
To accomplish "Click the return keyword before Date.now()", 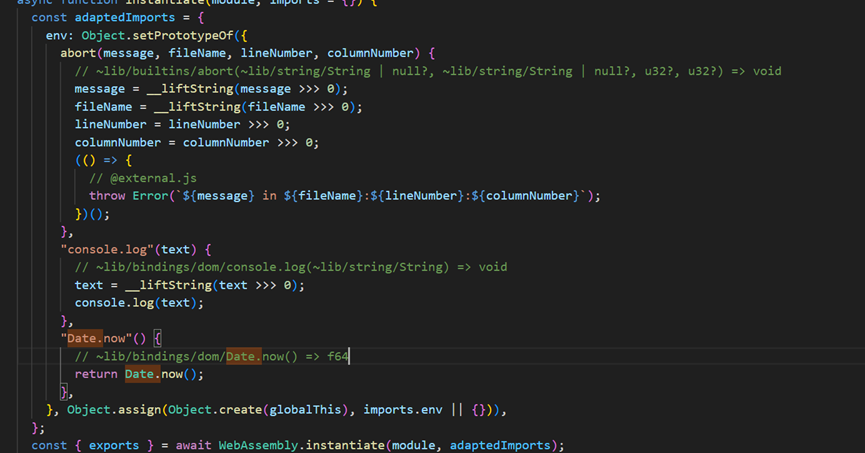I will [96, 374].
